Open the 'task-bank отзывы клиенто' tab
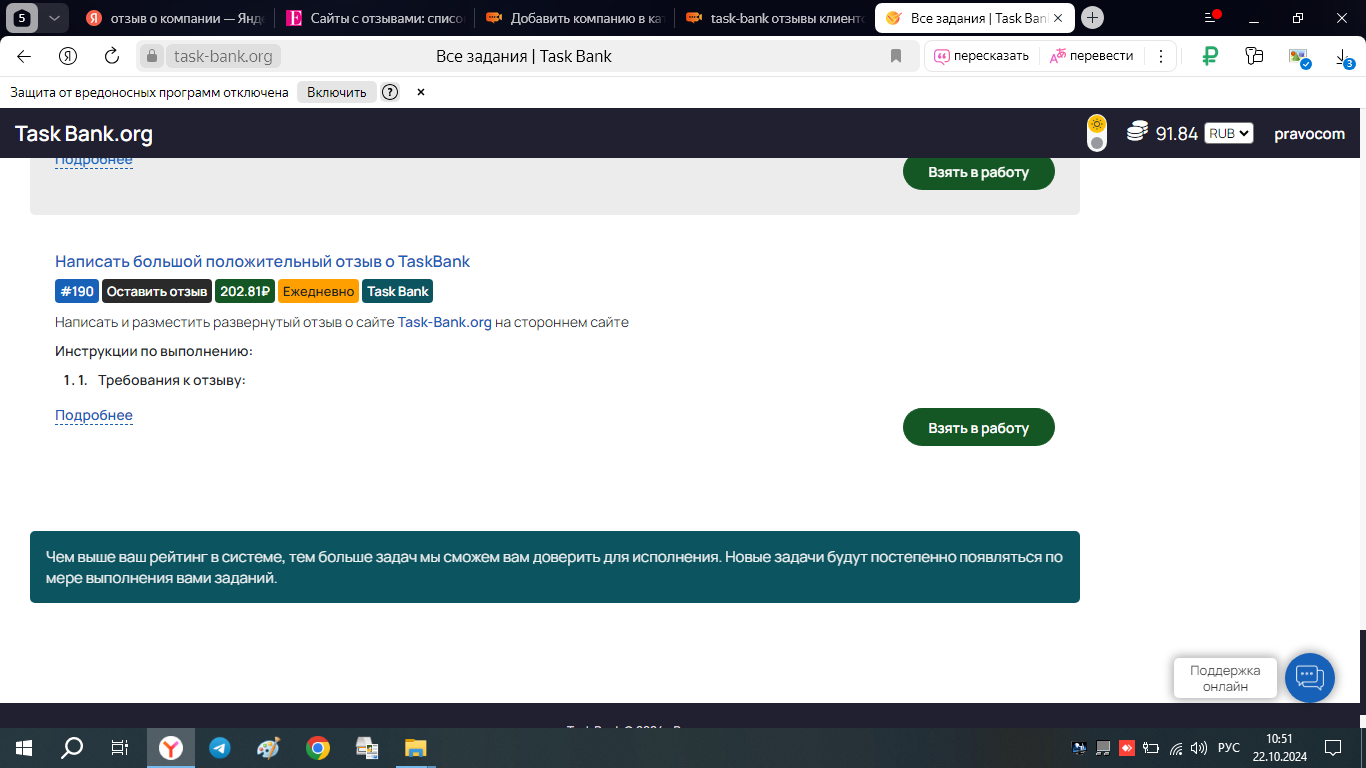This screenshot has height=768, width=1366. 774,18
